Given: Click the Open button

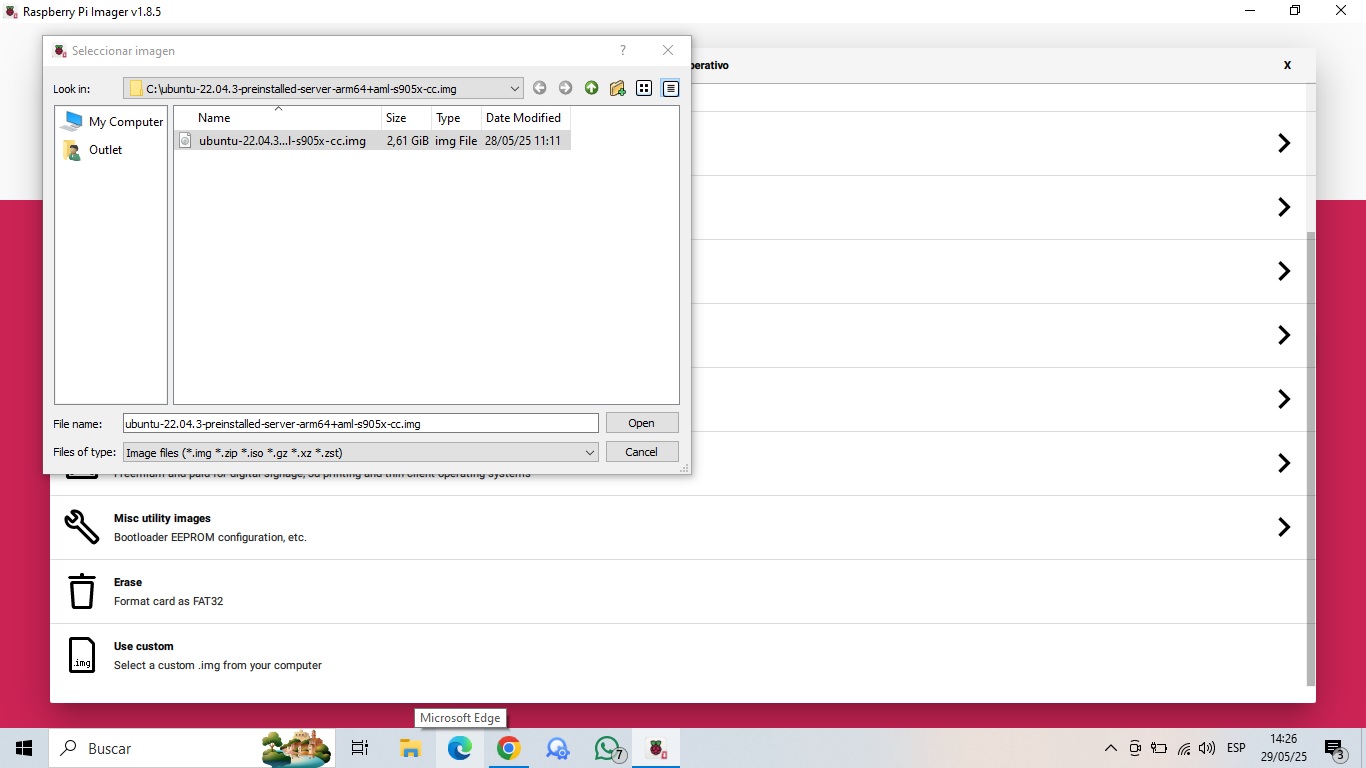Looking at the screenshot, I should click(x=642, y=423).
